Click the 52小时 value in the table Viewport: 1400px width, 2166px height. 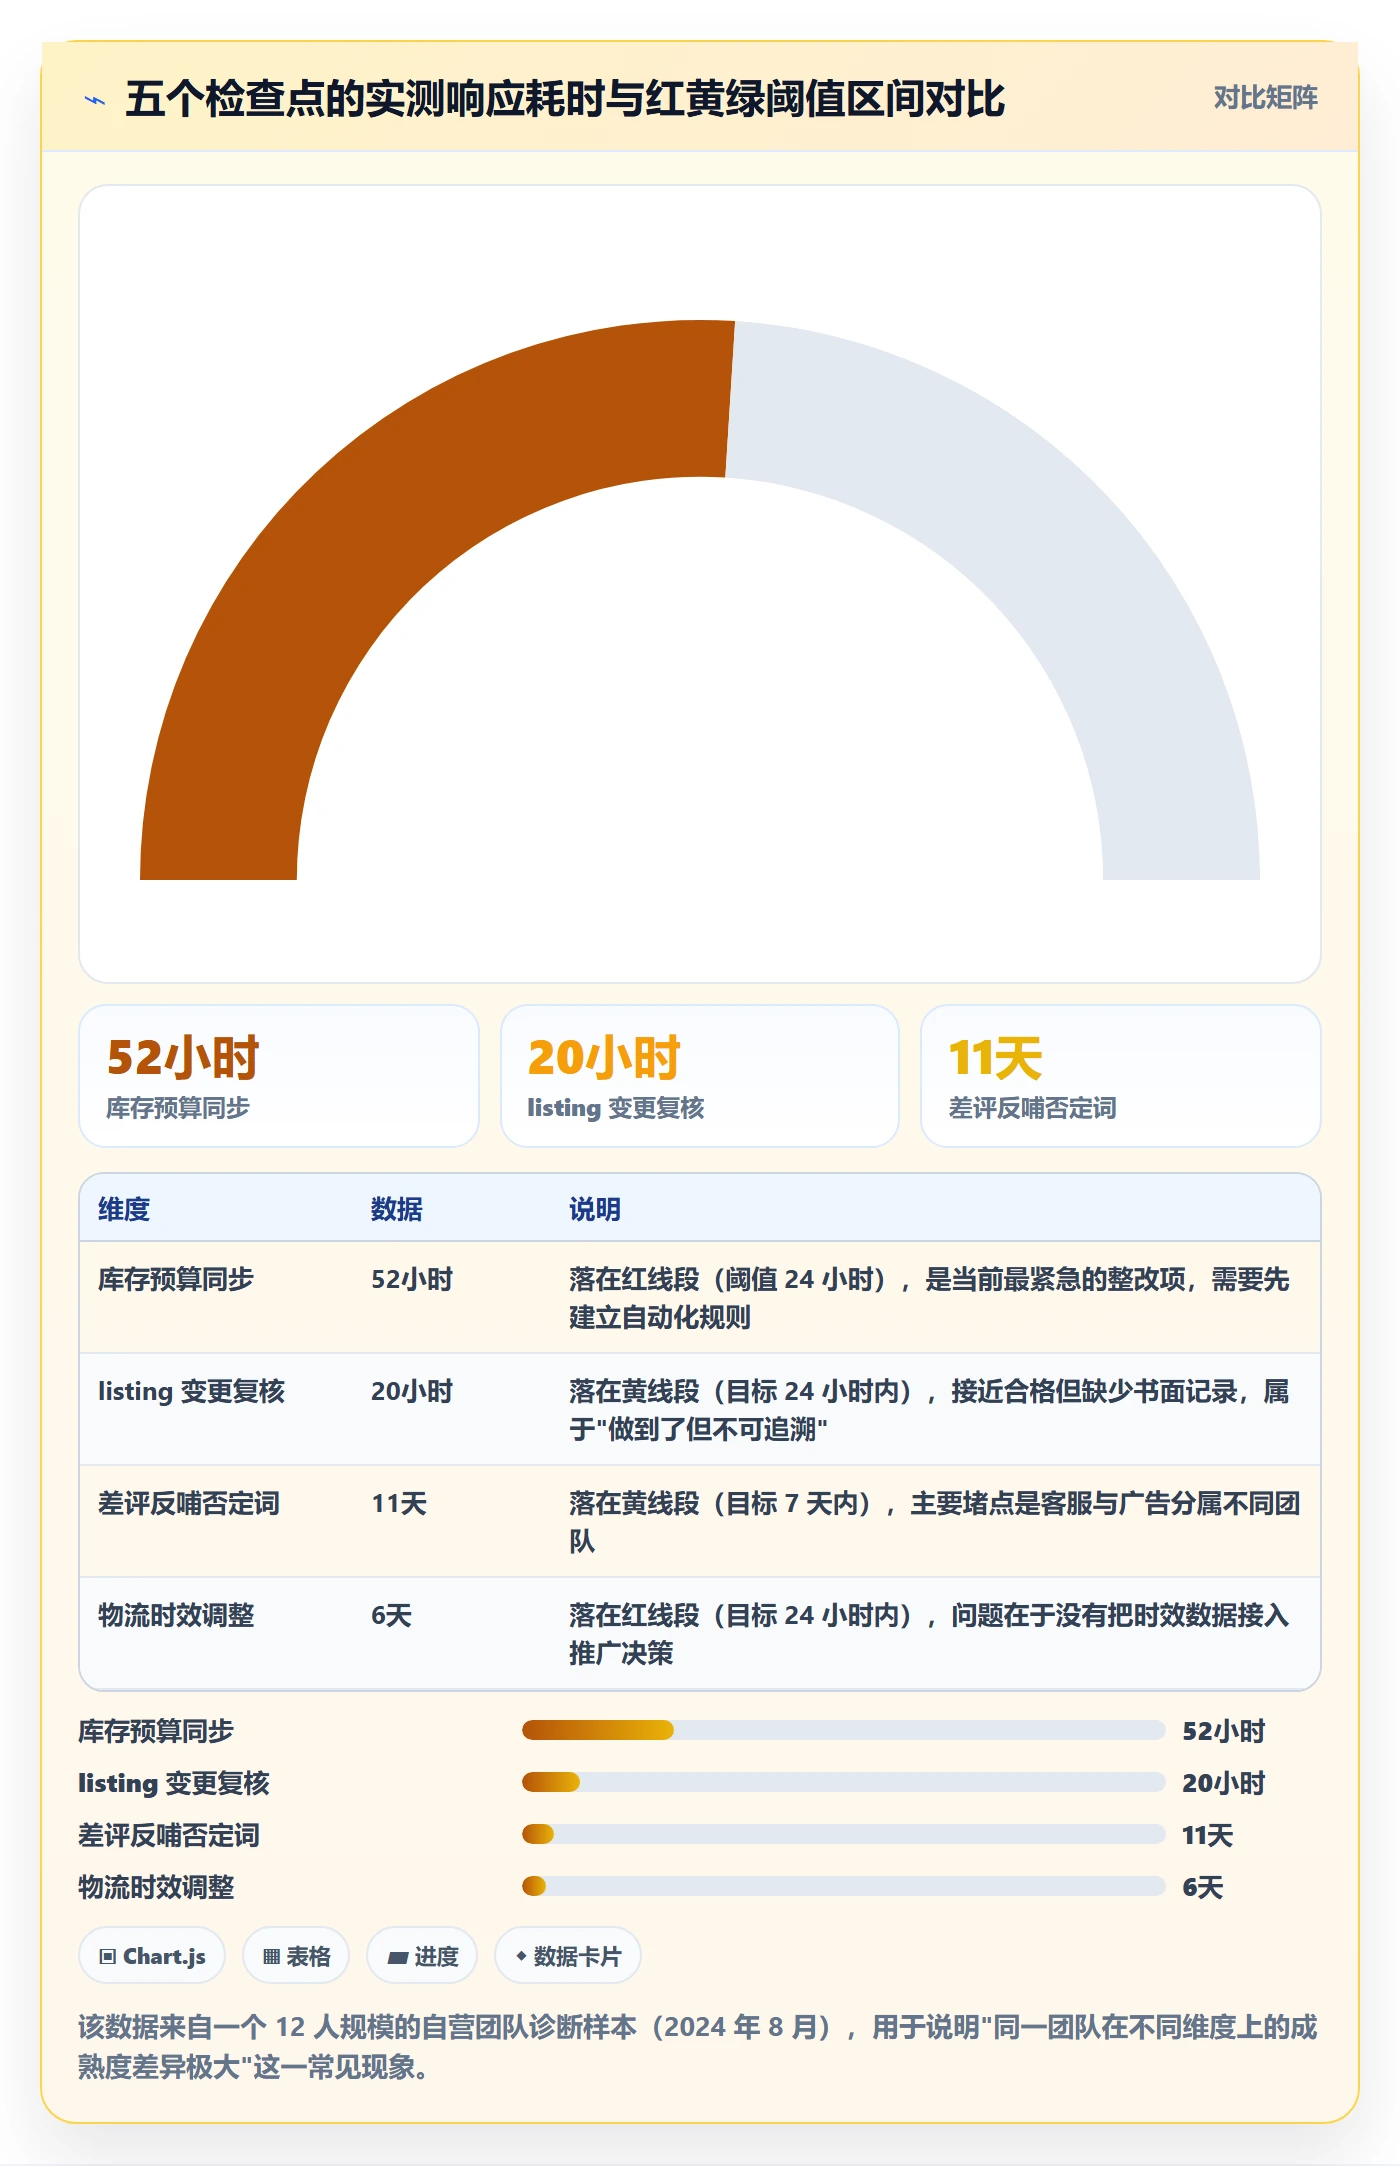tap(412, 1279)
